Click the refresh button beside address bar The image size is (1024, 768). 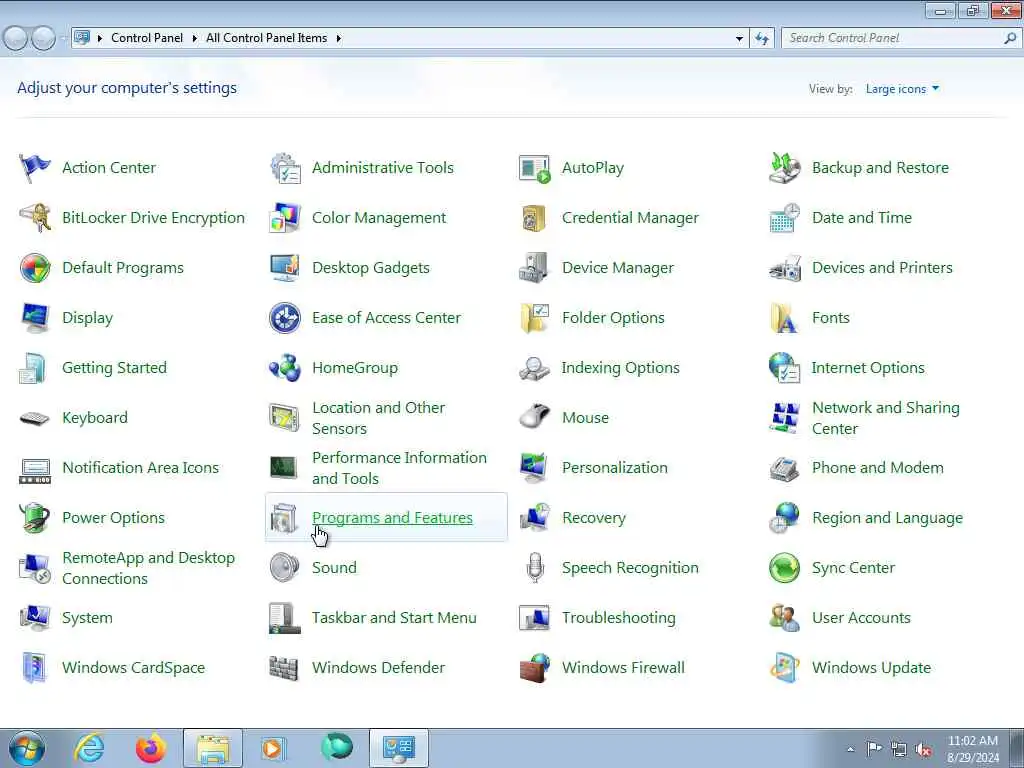point(761,39)
